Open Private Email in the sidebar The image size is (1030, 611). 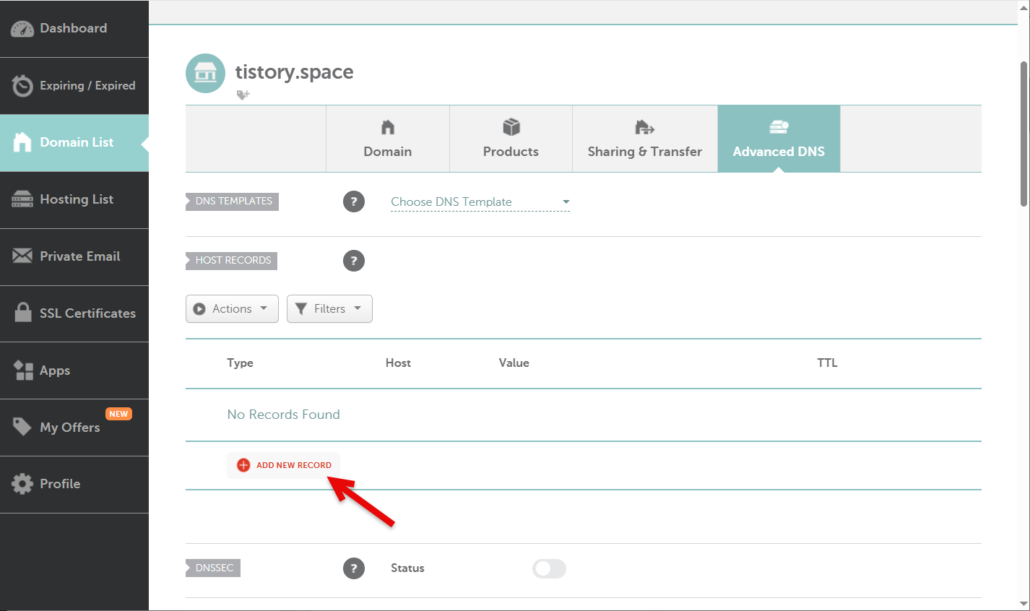point(74,257)
